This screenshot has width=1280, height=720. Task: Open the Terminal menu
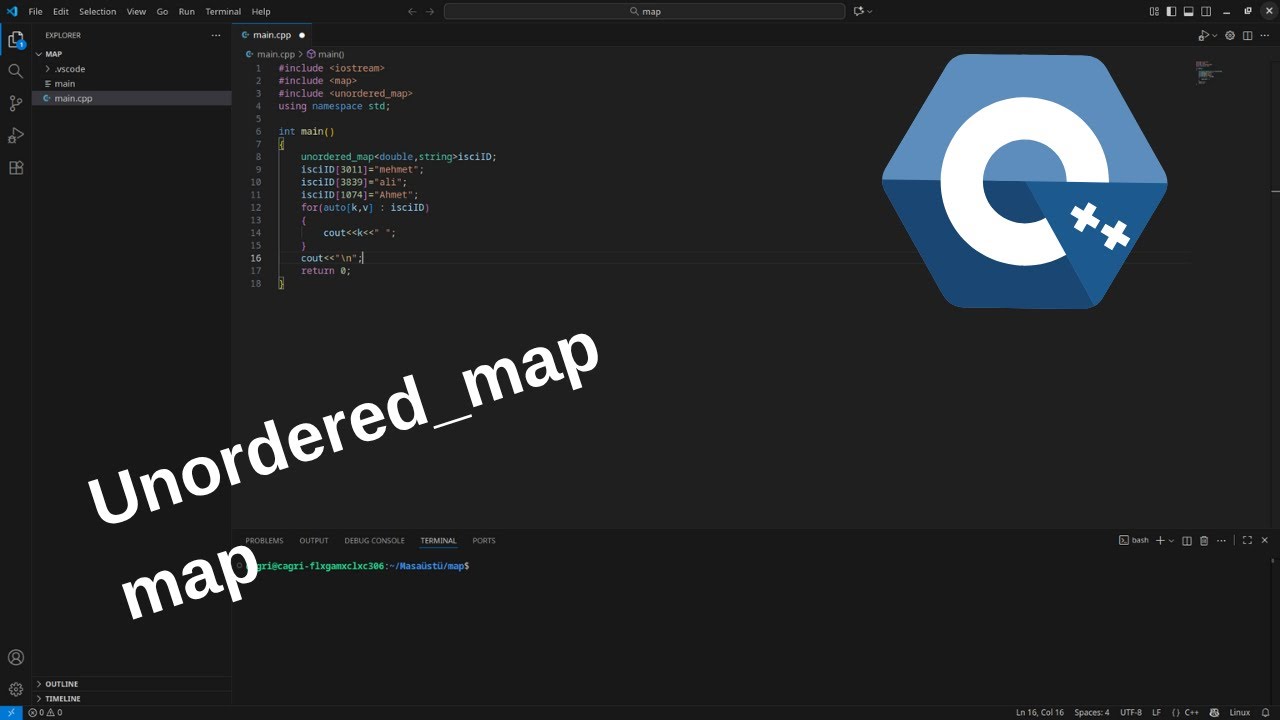click(223, 11)
